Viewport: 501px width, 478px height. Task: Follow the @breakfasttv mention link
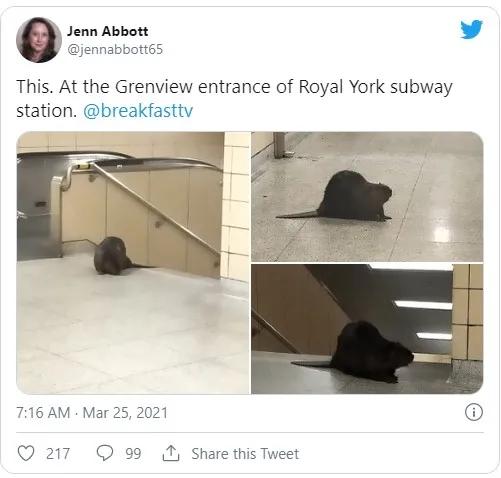click(x=138, y=111)
